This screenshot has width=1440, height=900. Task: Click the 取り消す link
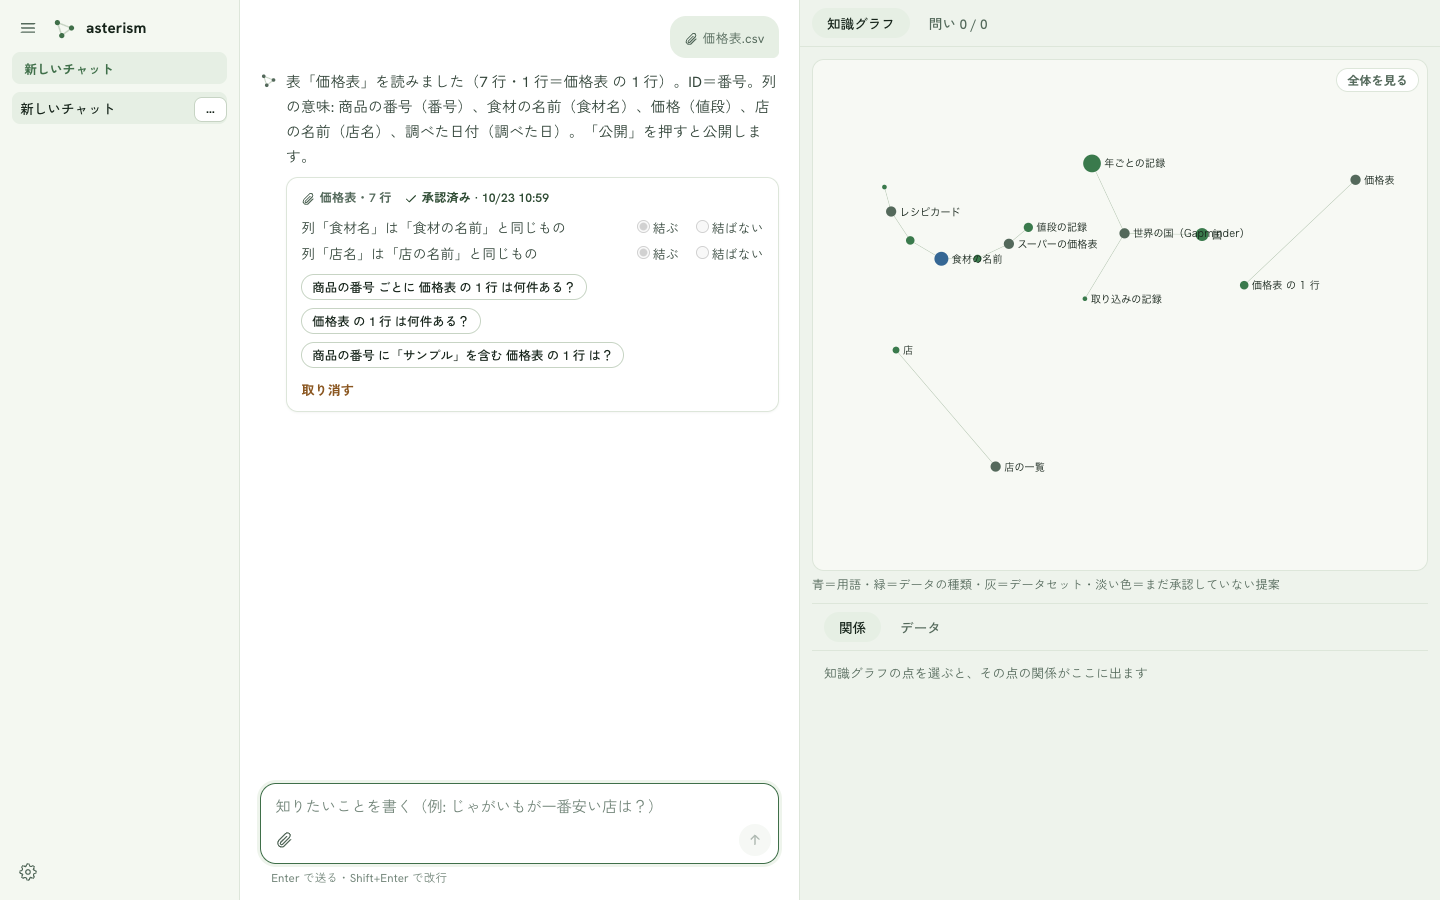(x=328, y=390)
